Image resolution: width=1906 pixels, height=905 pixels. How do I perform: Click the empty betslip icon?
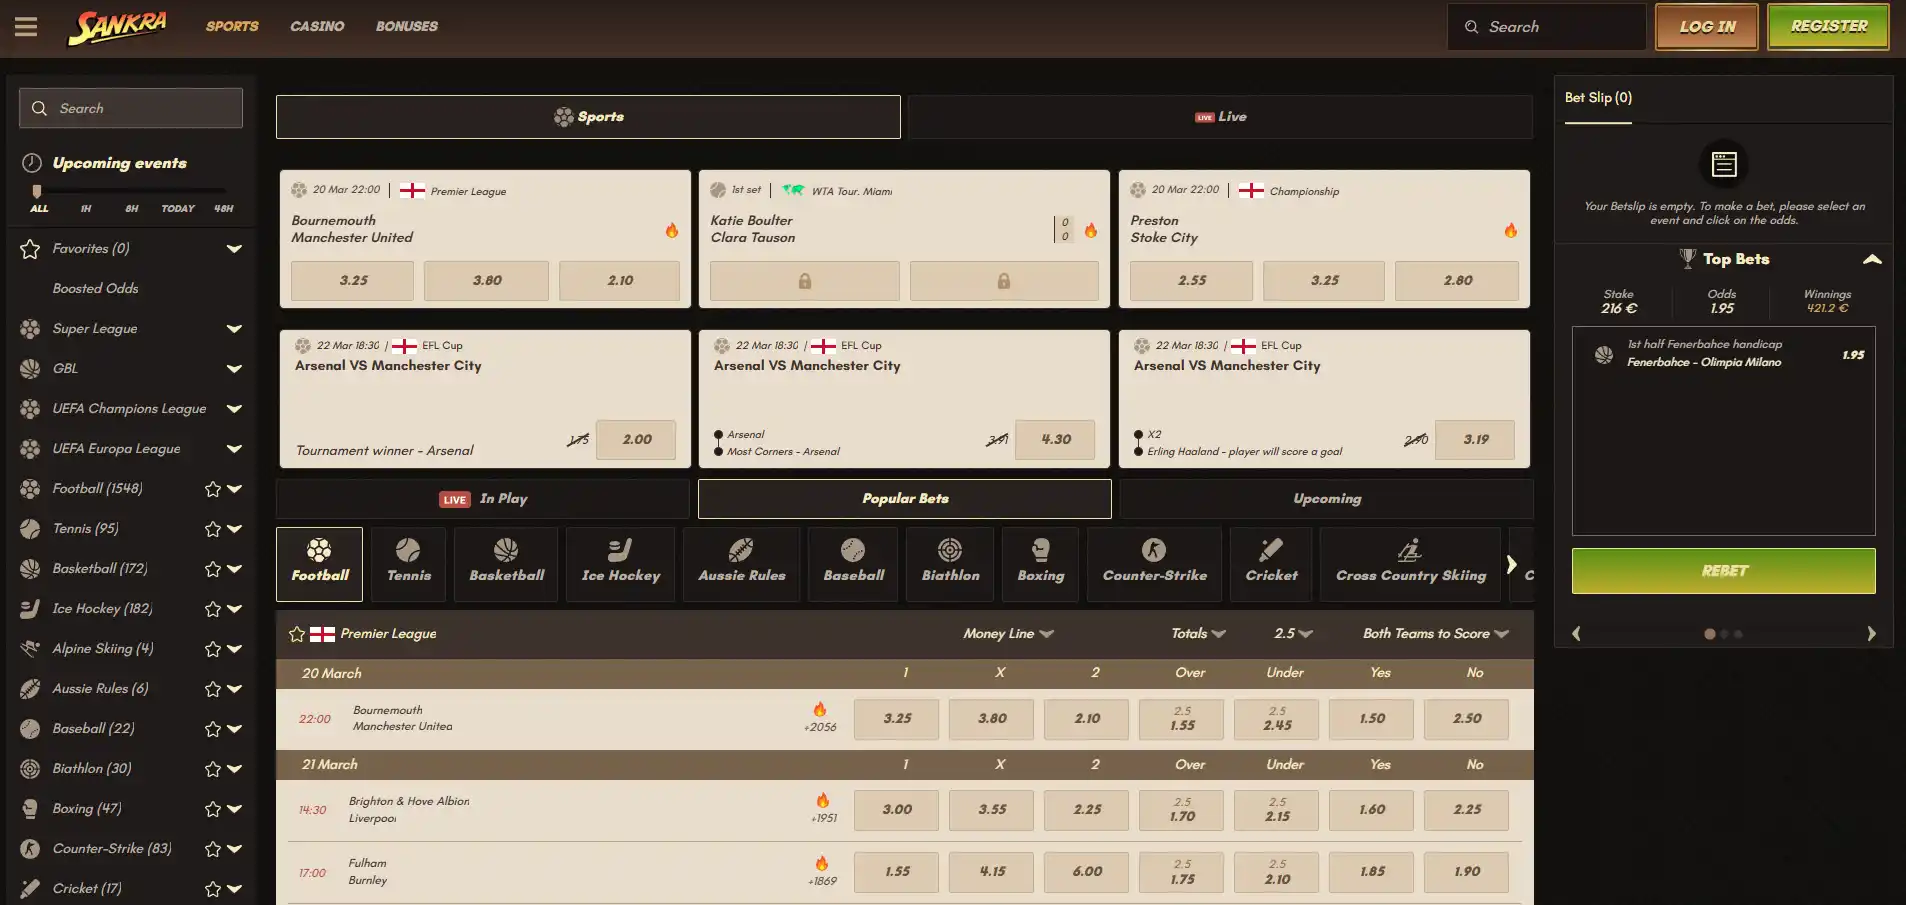click(x=1724, y=164)
